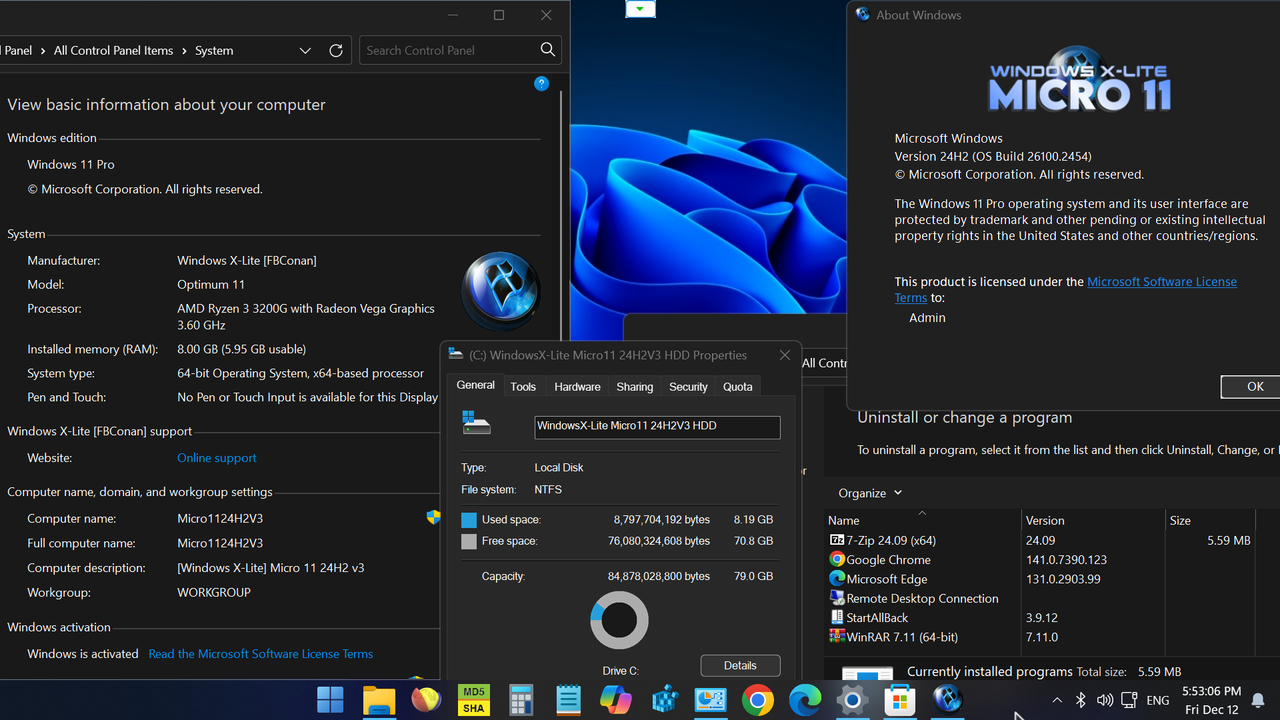This screenshot has width=1280, height=720.
Task: Open Google Chrome from the taskbar
Action: [758, 700]
